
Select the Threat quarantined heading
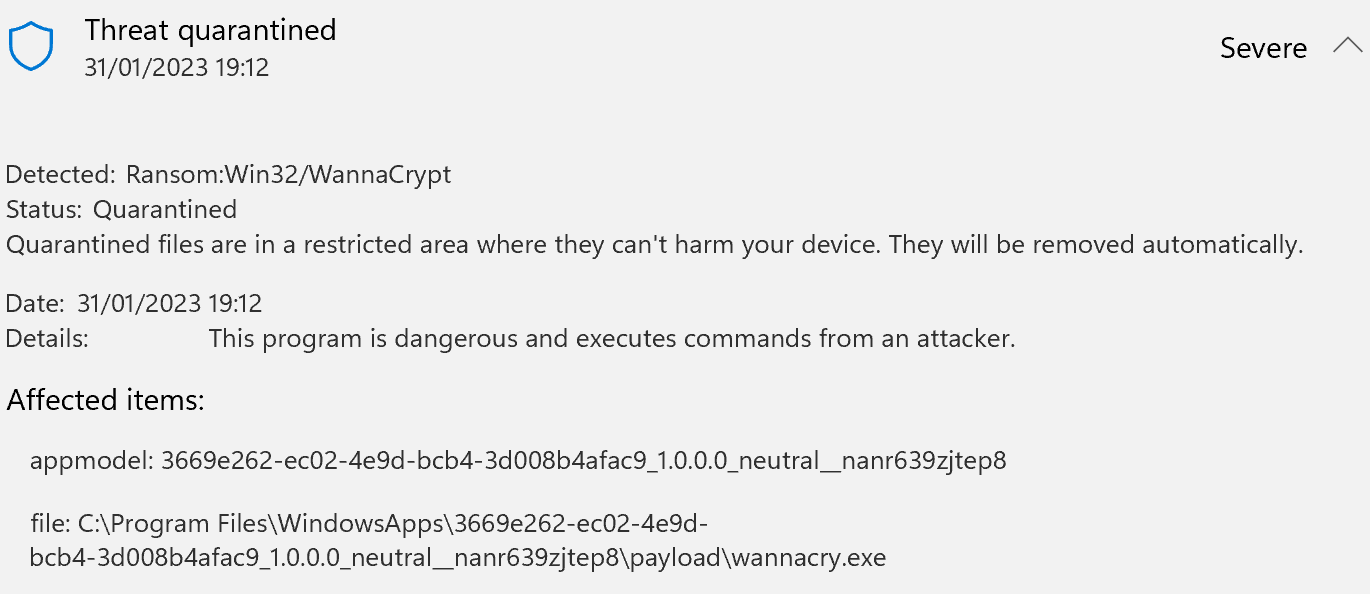click(210, 30)
